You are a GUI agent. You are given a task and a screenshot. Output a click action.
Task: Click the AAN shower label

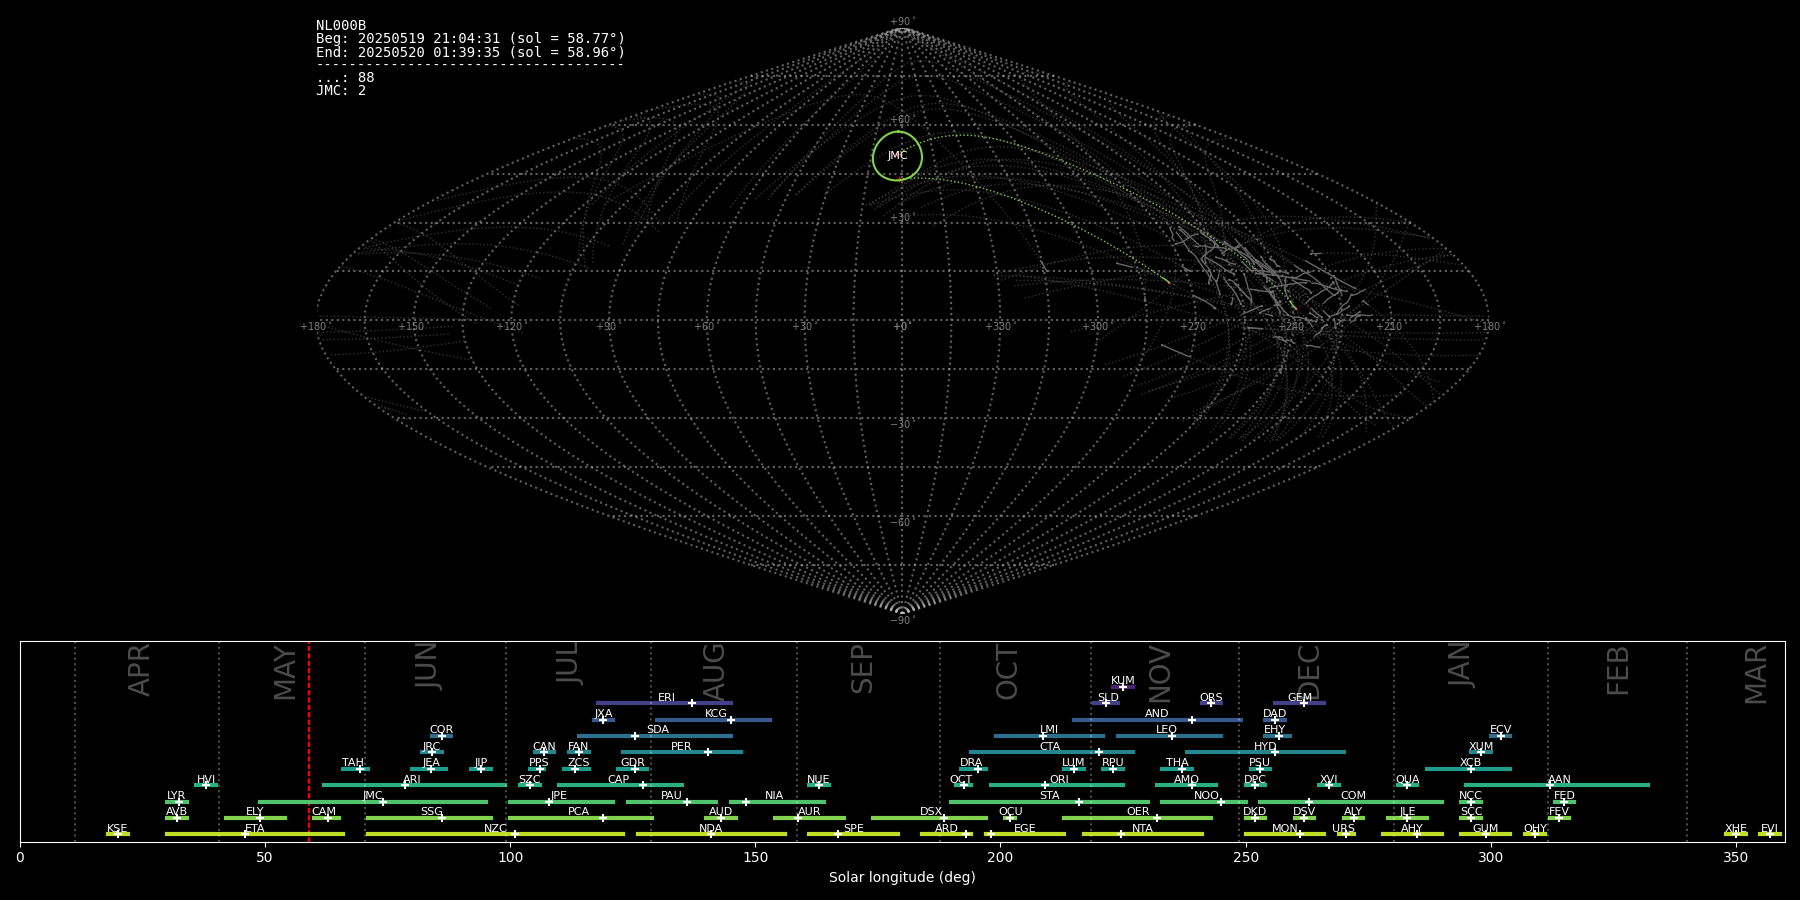1559,780
